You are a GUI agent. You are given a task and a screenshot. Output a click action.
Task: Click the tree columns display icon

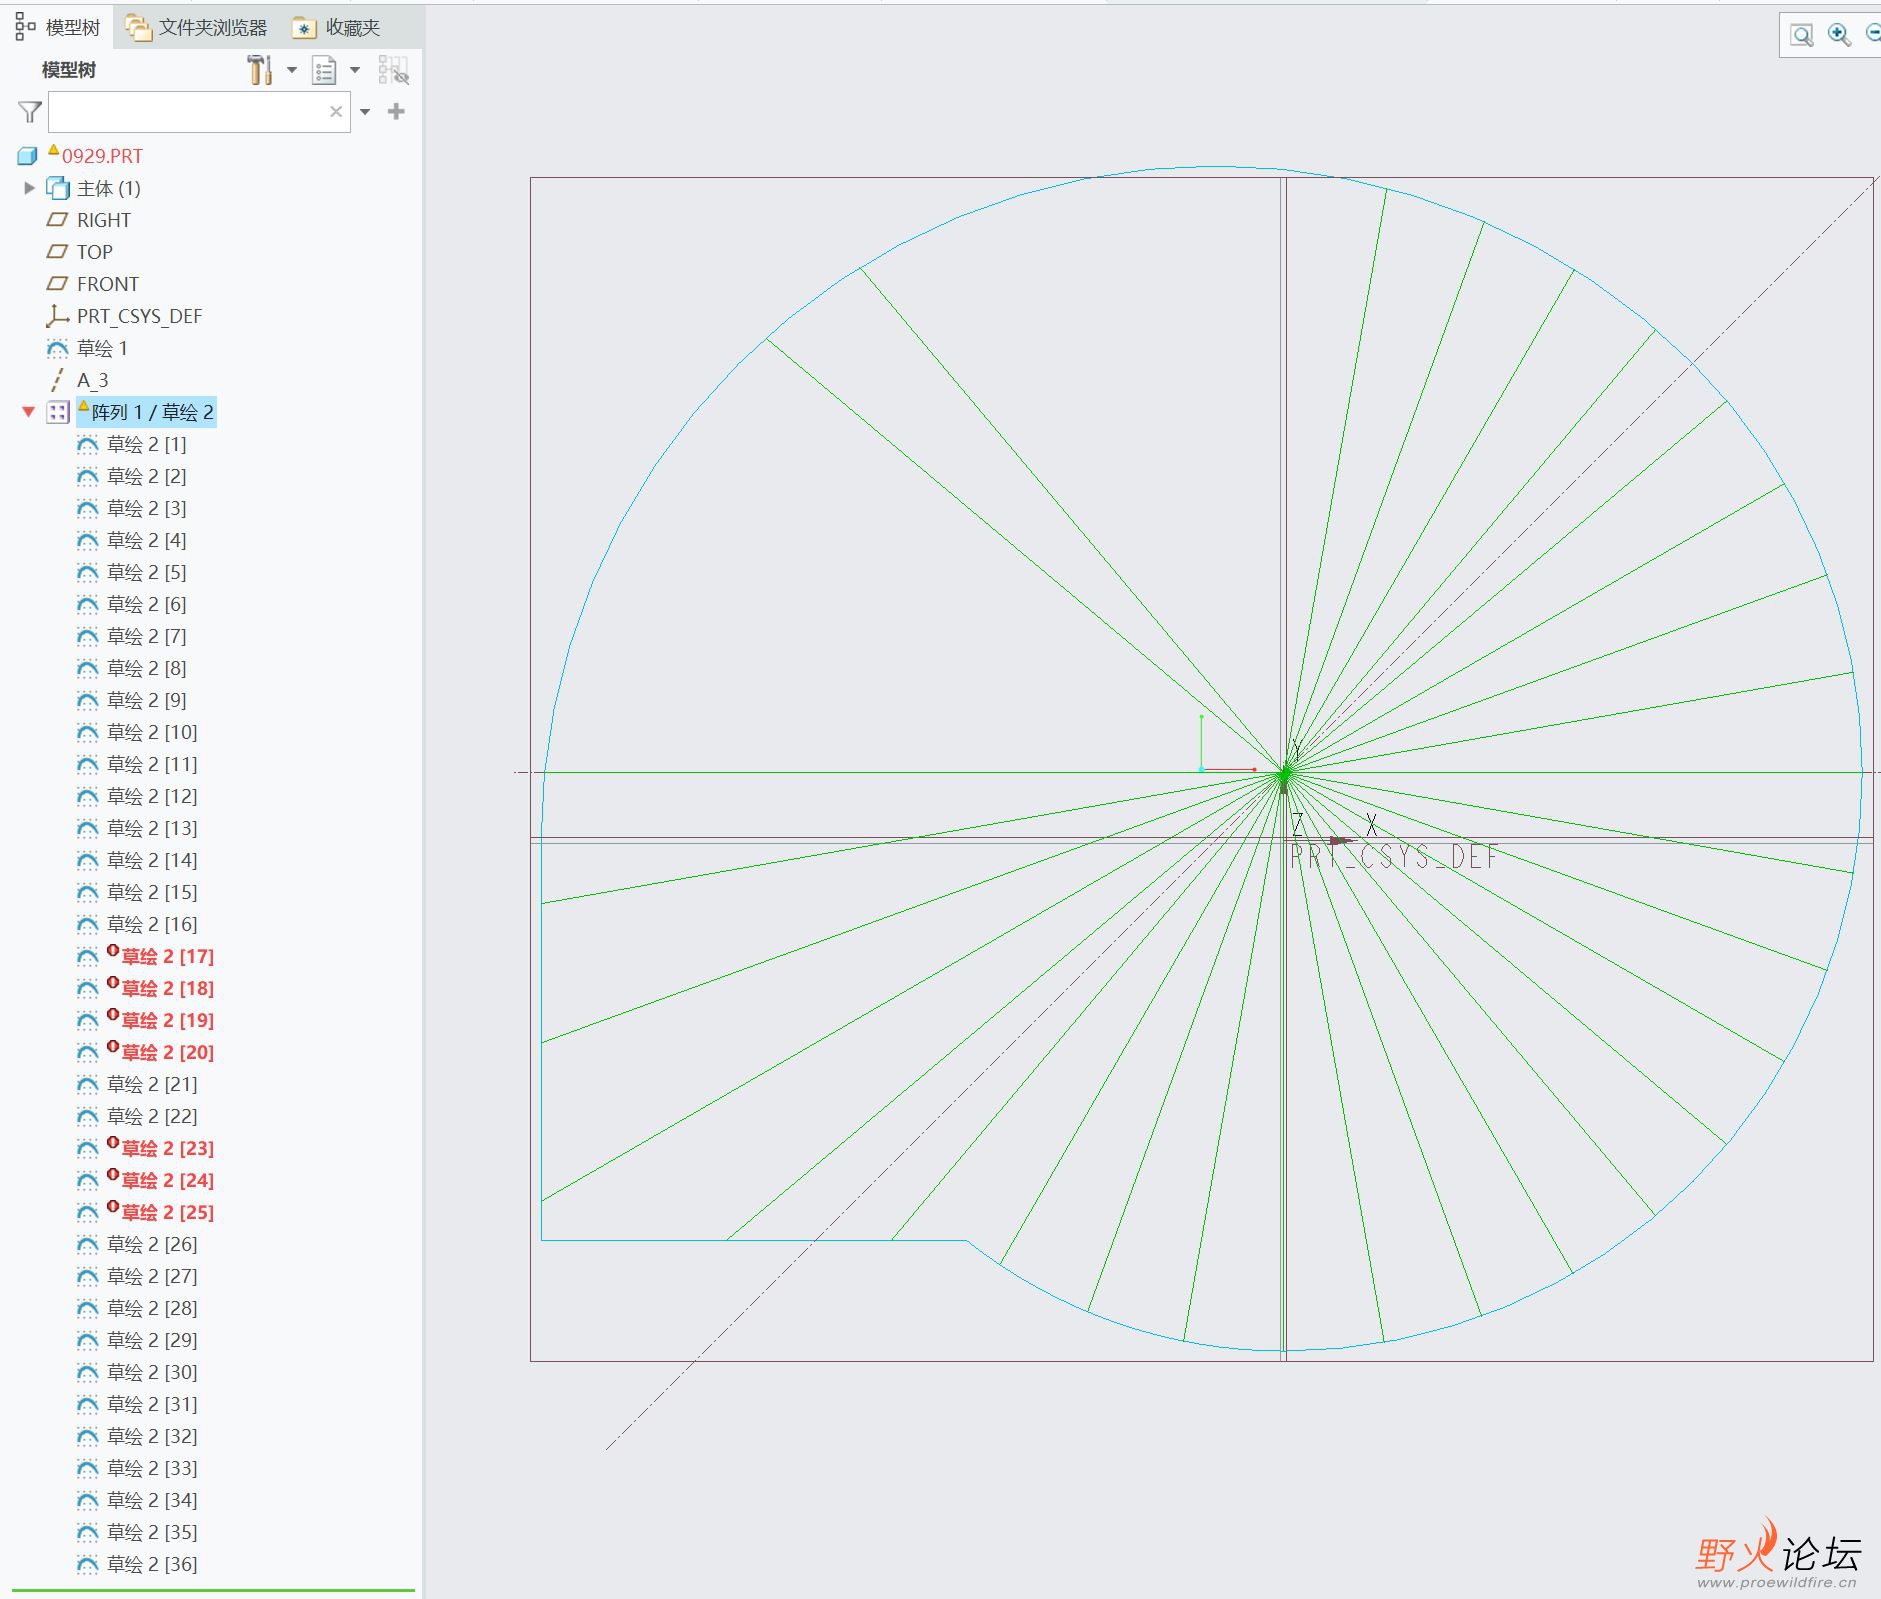tap(324, 70)
